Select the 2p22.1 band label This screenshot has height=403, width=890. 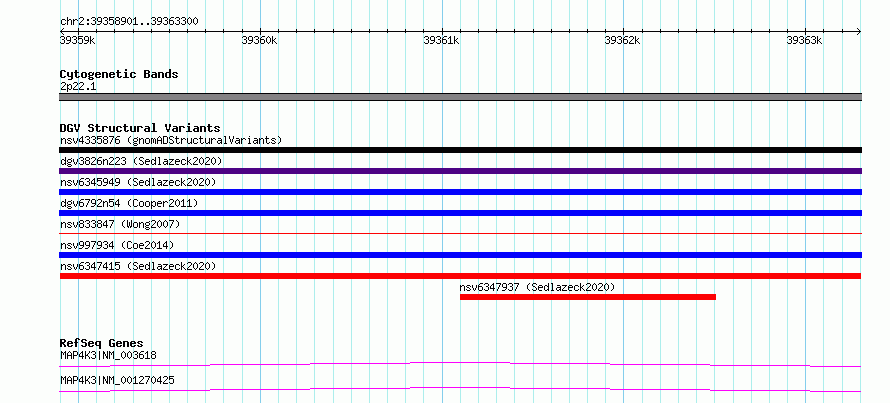coord(78,87)
